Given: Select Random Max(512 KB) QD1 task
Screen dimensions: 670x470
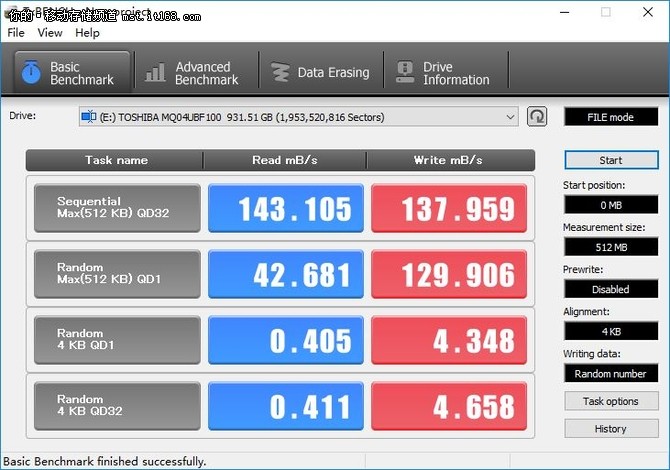Looking at the screenshot, I should (117, 274).
